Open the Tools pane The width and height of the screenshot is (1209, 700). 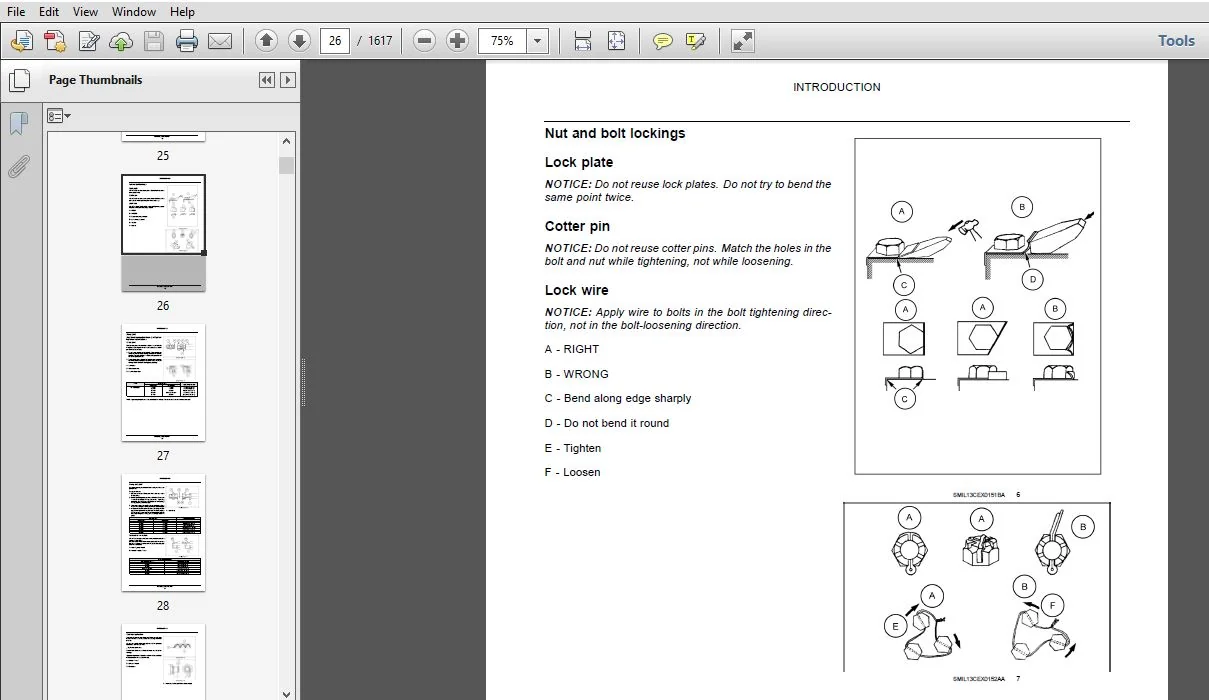click(x=1176, y=41)
